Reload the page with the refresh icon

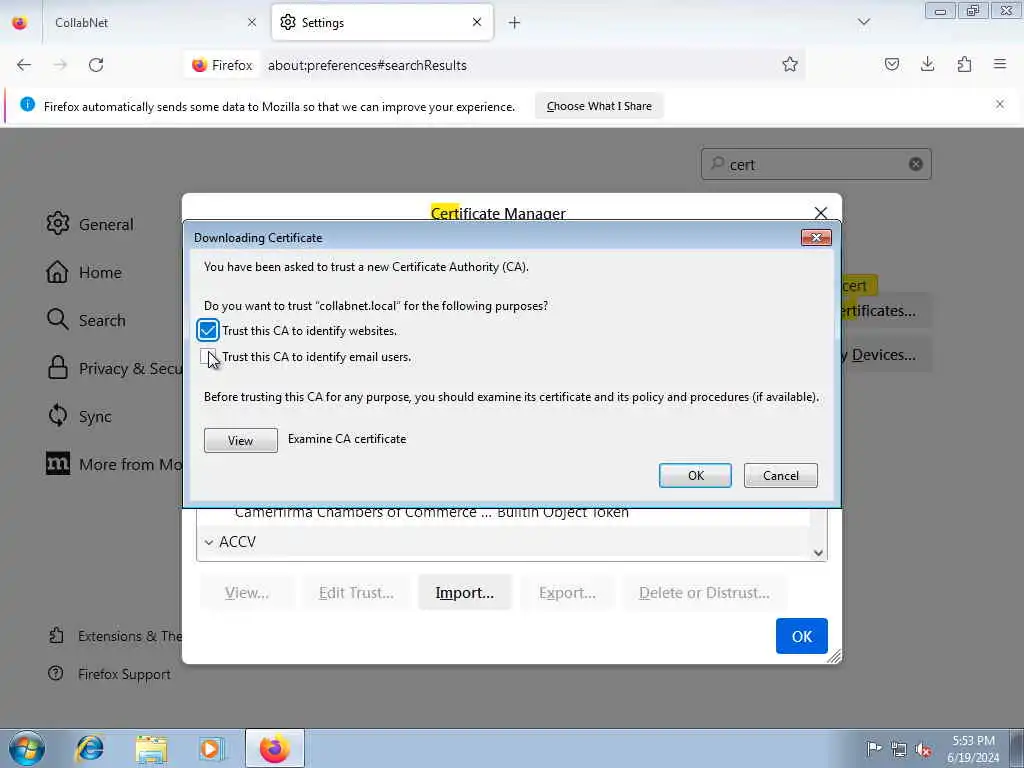96,65
